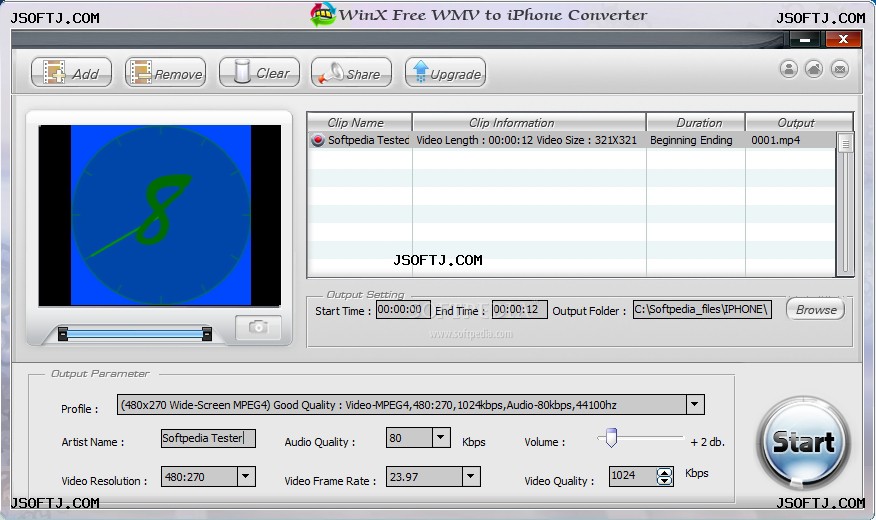Click the Duration column header

(696, 122)
